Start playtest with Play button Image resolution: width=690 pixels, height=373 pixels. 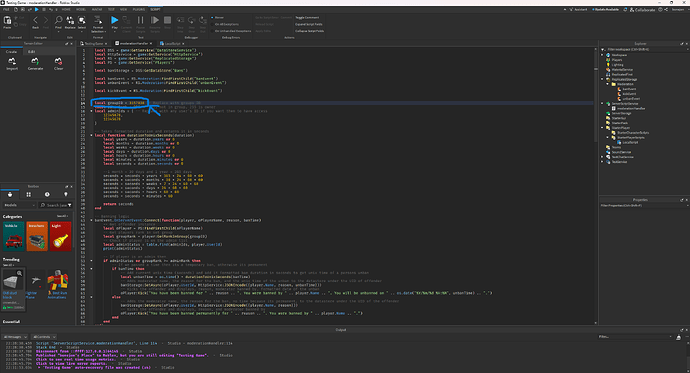click(114, 20)
